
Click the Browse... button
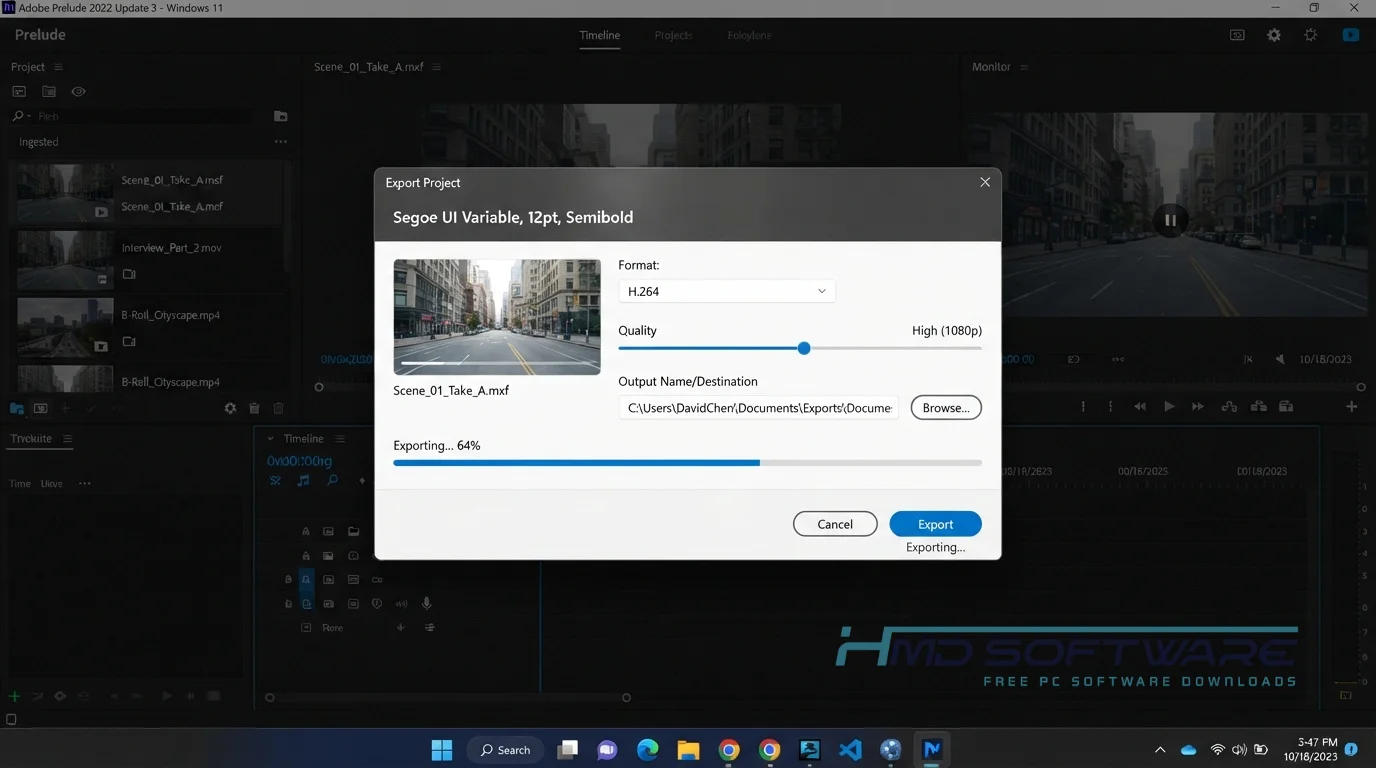point(946,408)
